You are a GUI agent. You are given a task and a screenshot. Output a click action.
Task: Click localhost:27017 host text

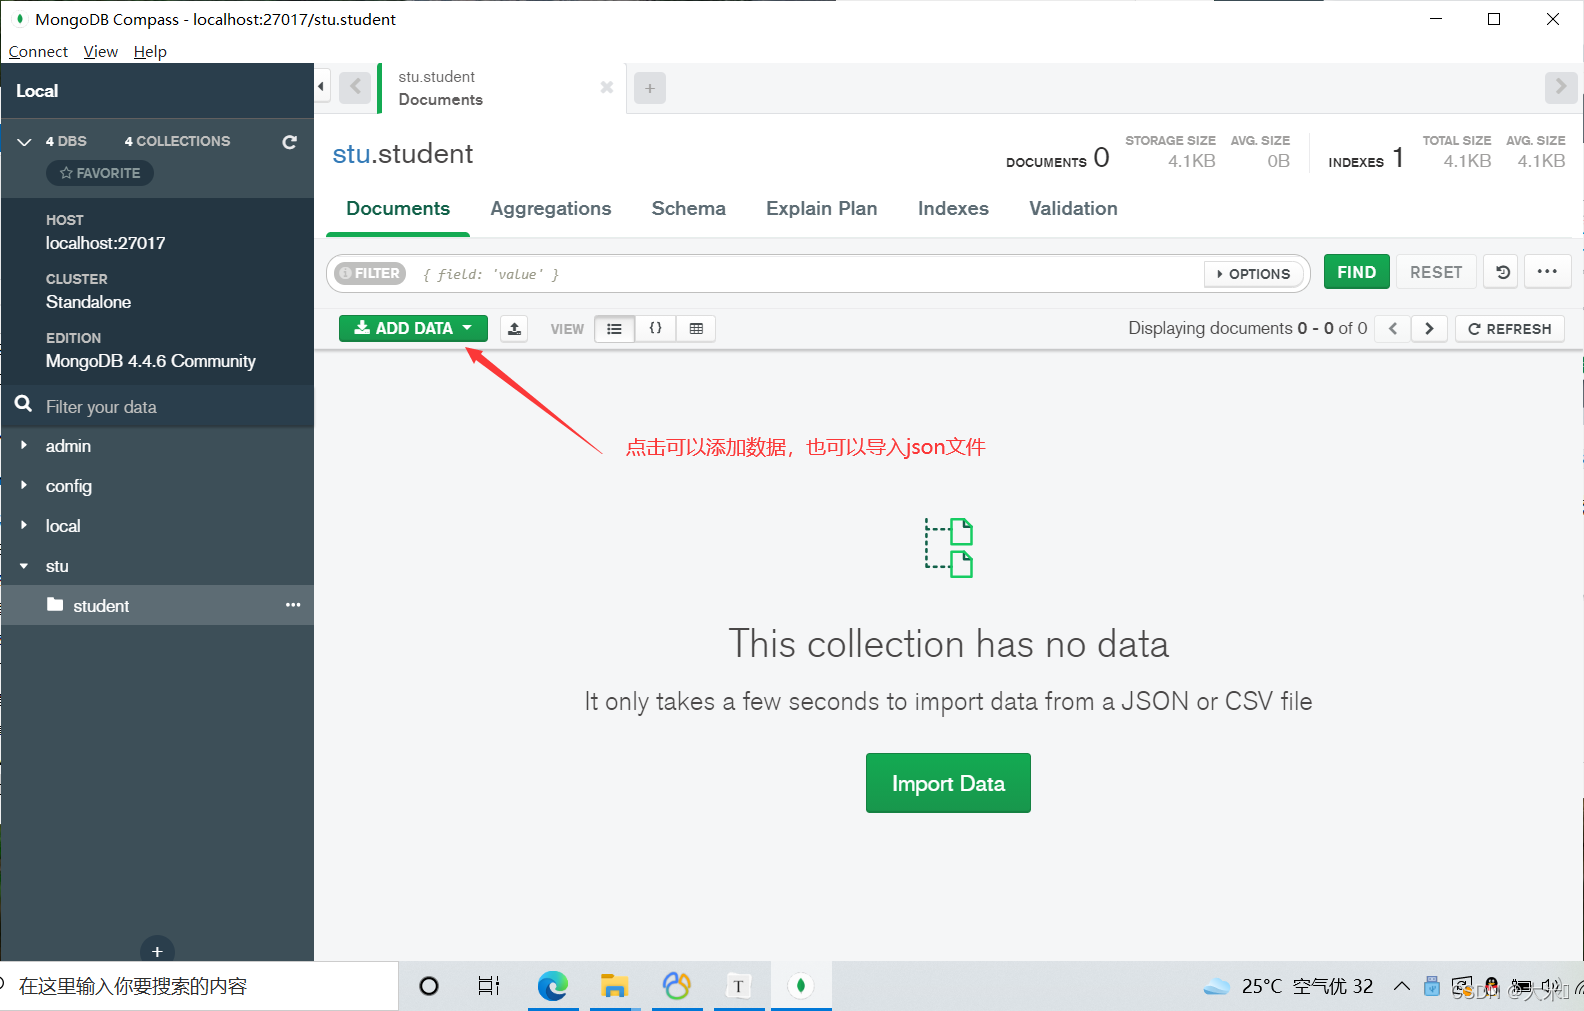coord(106,243)
